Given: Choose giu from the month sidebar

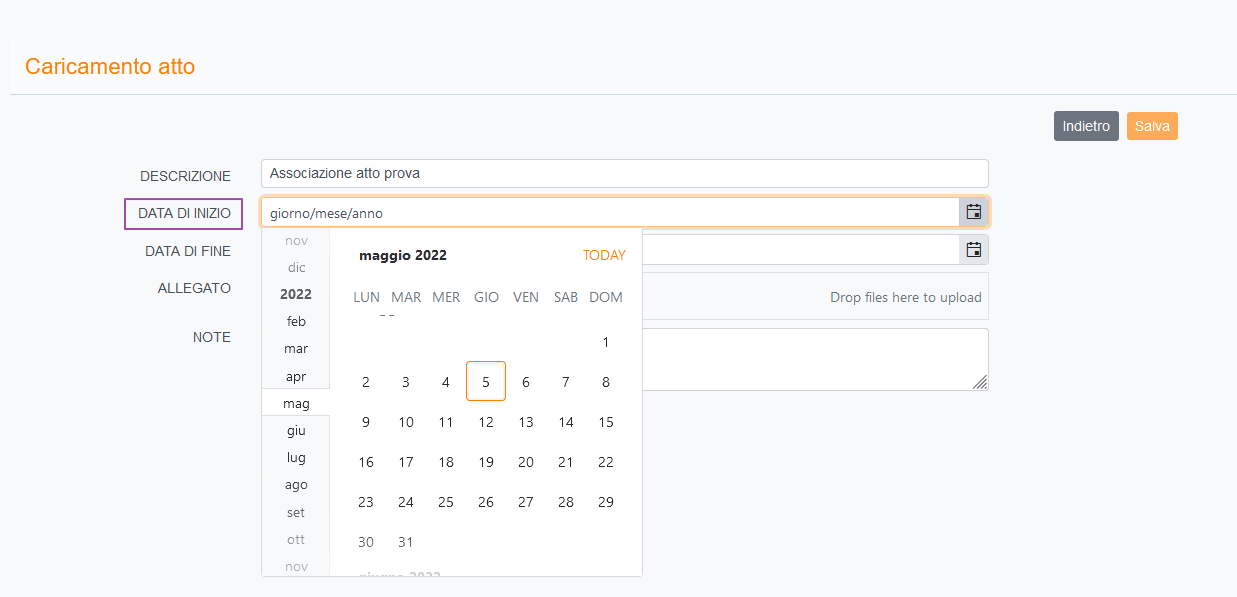Looking at the screenshot, I should [x=296, y=430].
